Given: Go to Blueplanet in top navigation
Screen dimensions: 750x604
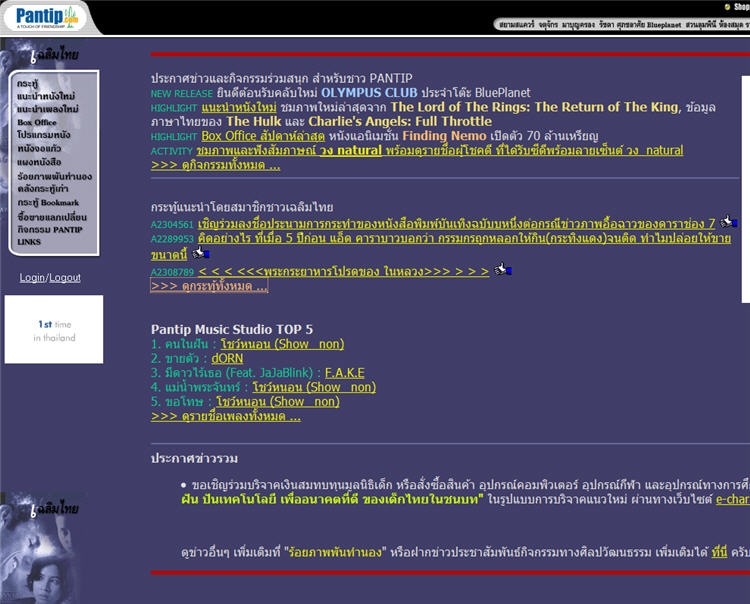Looking at the screenshot, I should (664, 24).
